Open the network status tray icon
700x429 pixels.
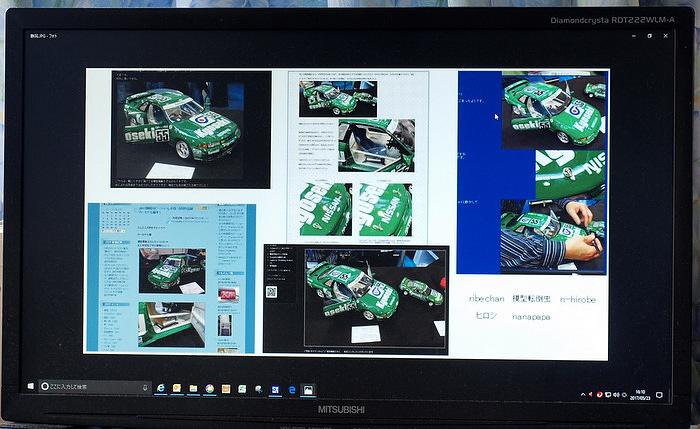608,395
